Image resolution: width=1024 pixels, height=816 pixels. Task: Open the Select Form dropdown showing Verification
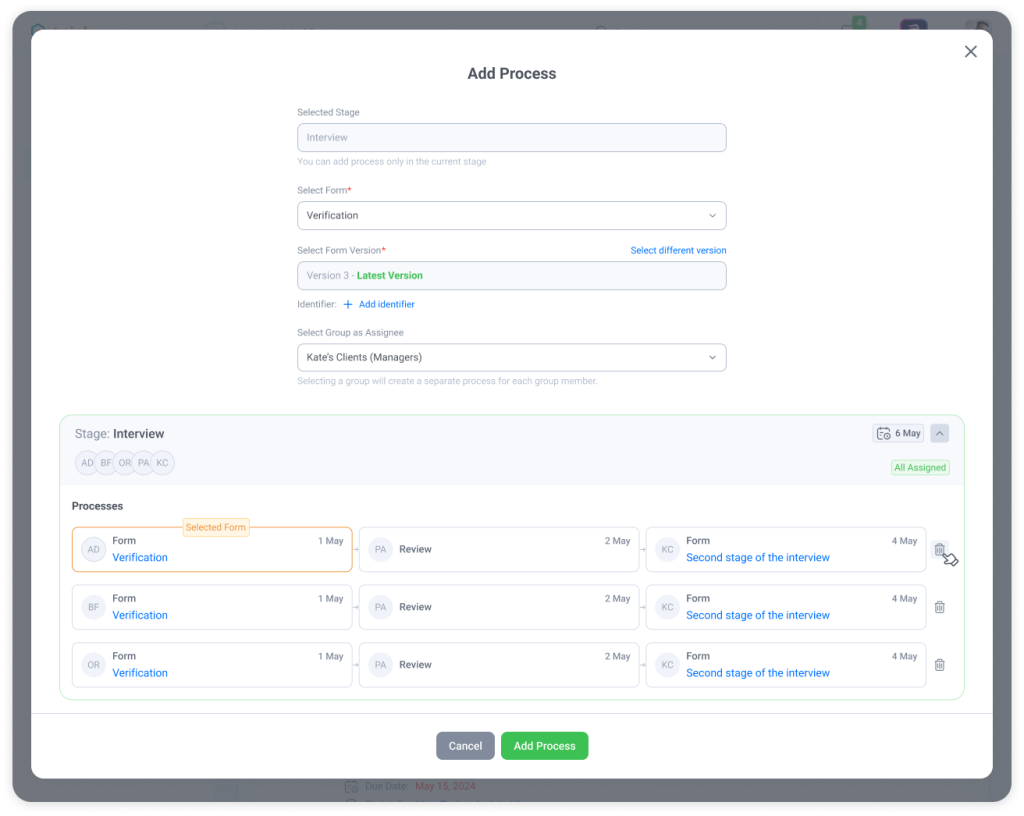511,215
